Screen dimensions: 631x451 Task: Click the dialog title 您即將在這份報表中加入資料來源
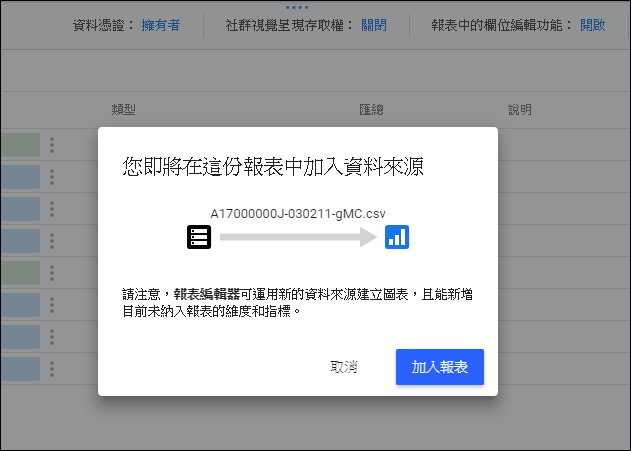(x=273, y=167)
